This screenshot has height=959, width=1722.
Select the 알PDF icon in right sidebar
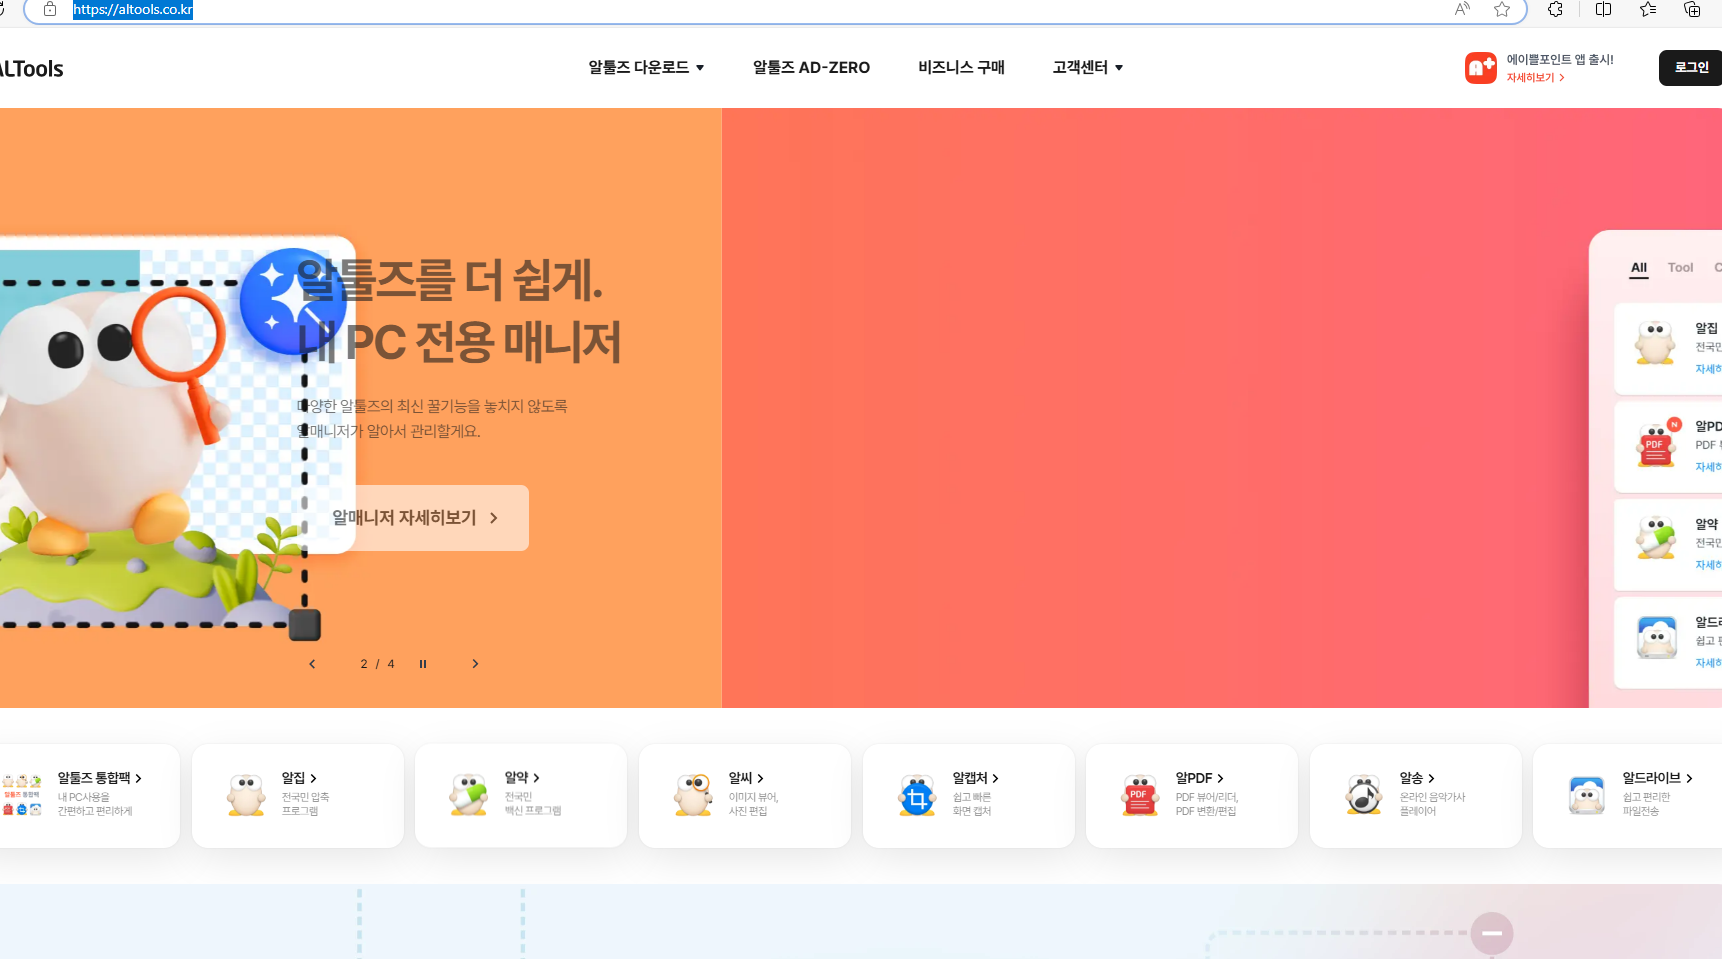point(1656,446)
